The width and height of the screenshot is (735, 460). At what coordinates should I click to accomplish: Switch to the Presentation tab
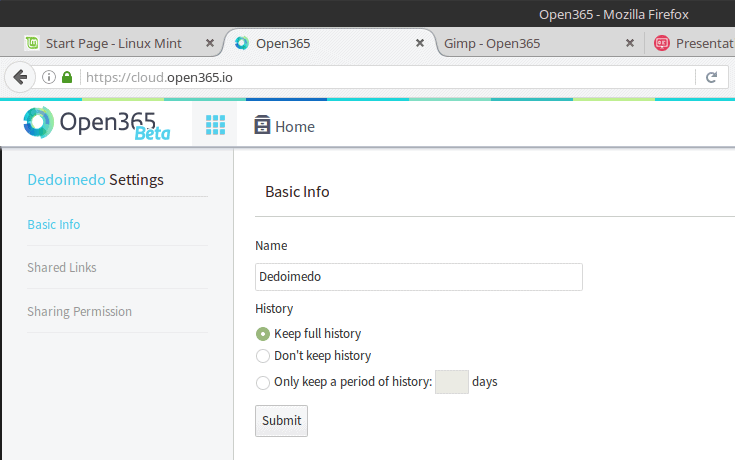point(694,44)
